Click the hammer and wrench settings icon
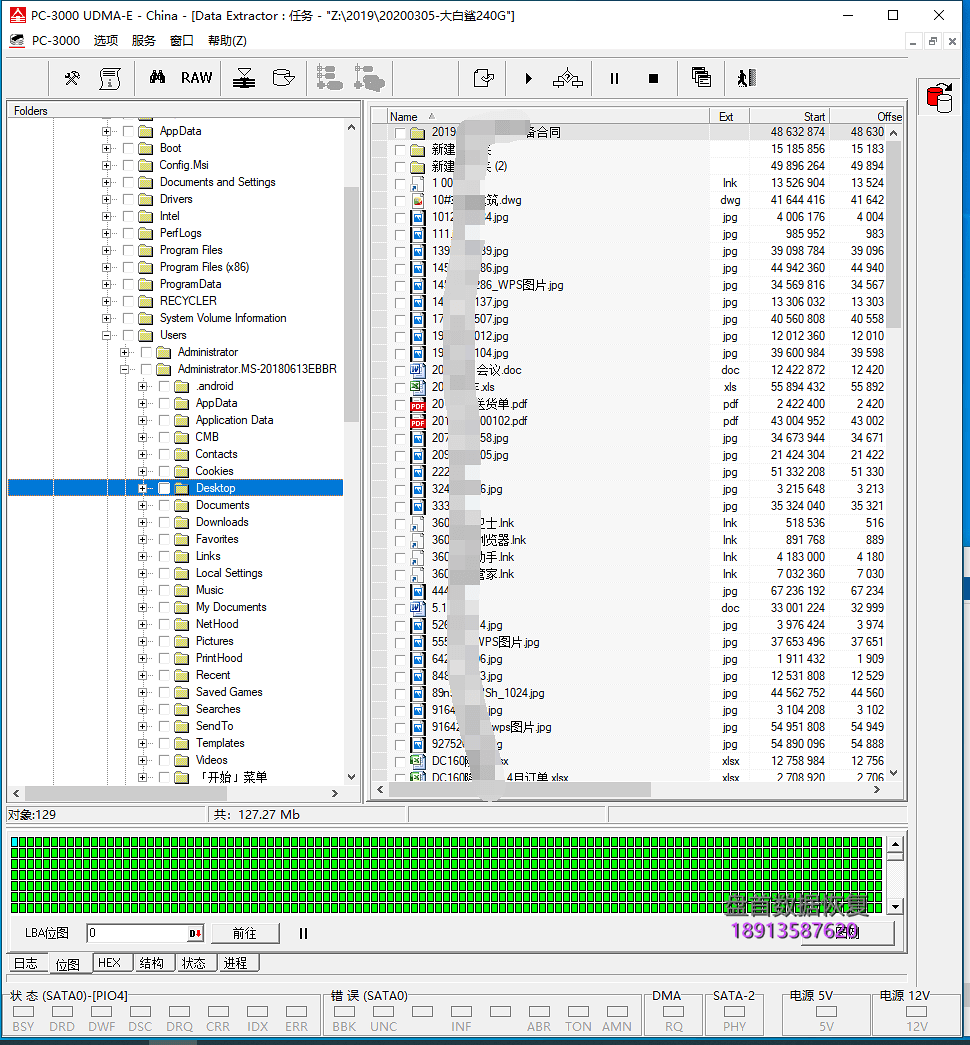 tap(72, 78)
